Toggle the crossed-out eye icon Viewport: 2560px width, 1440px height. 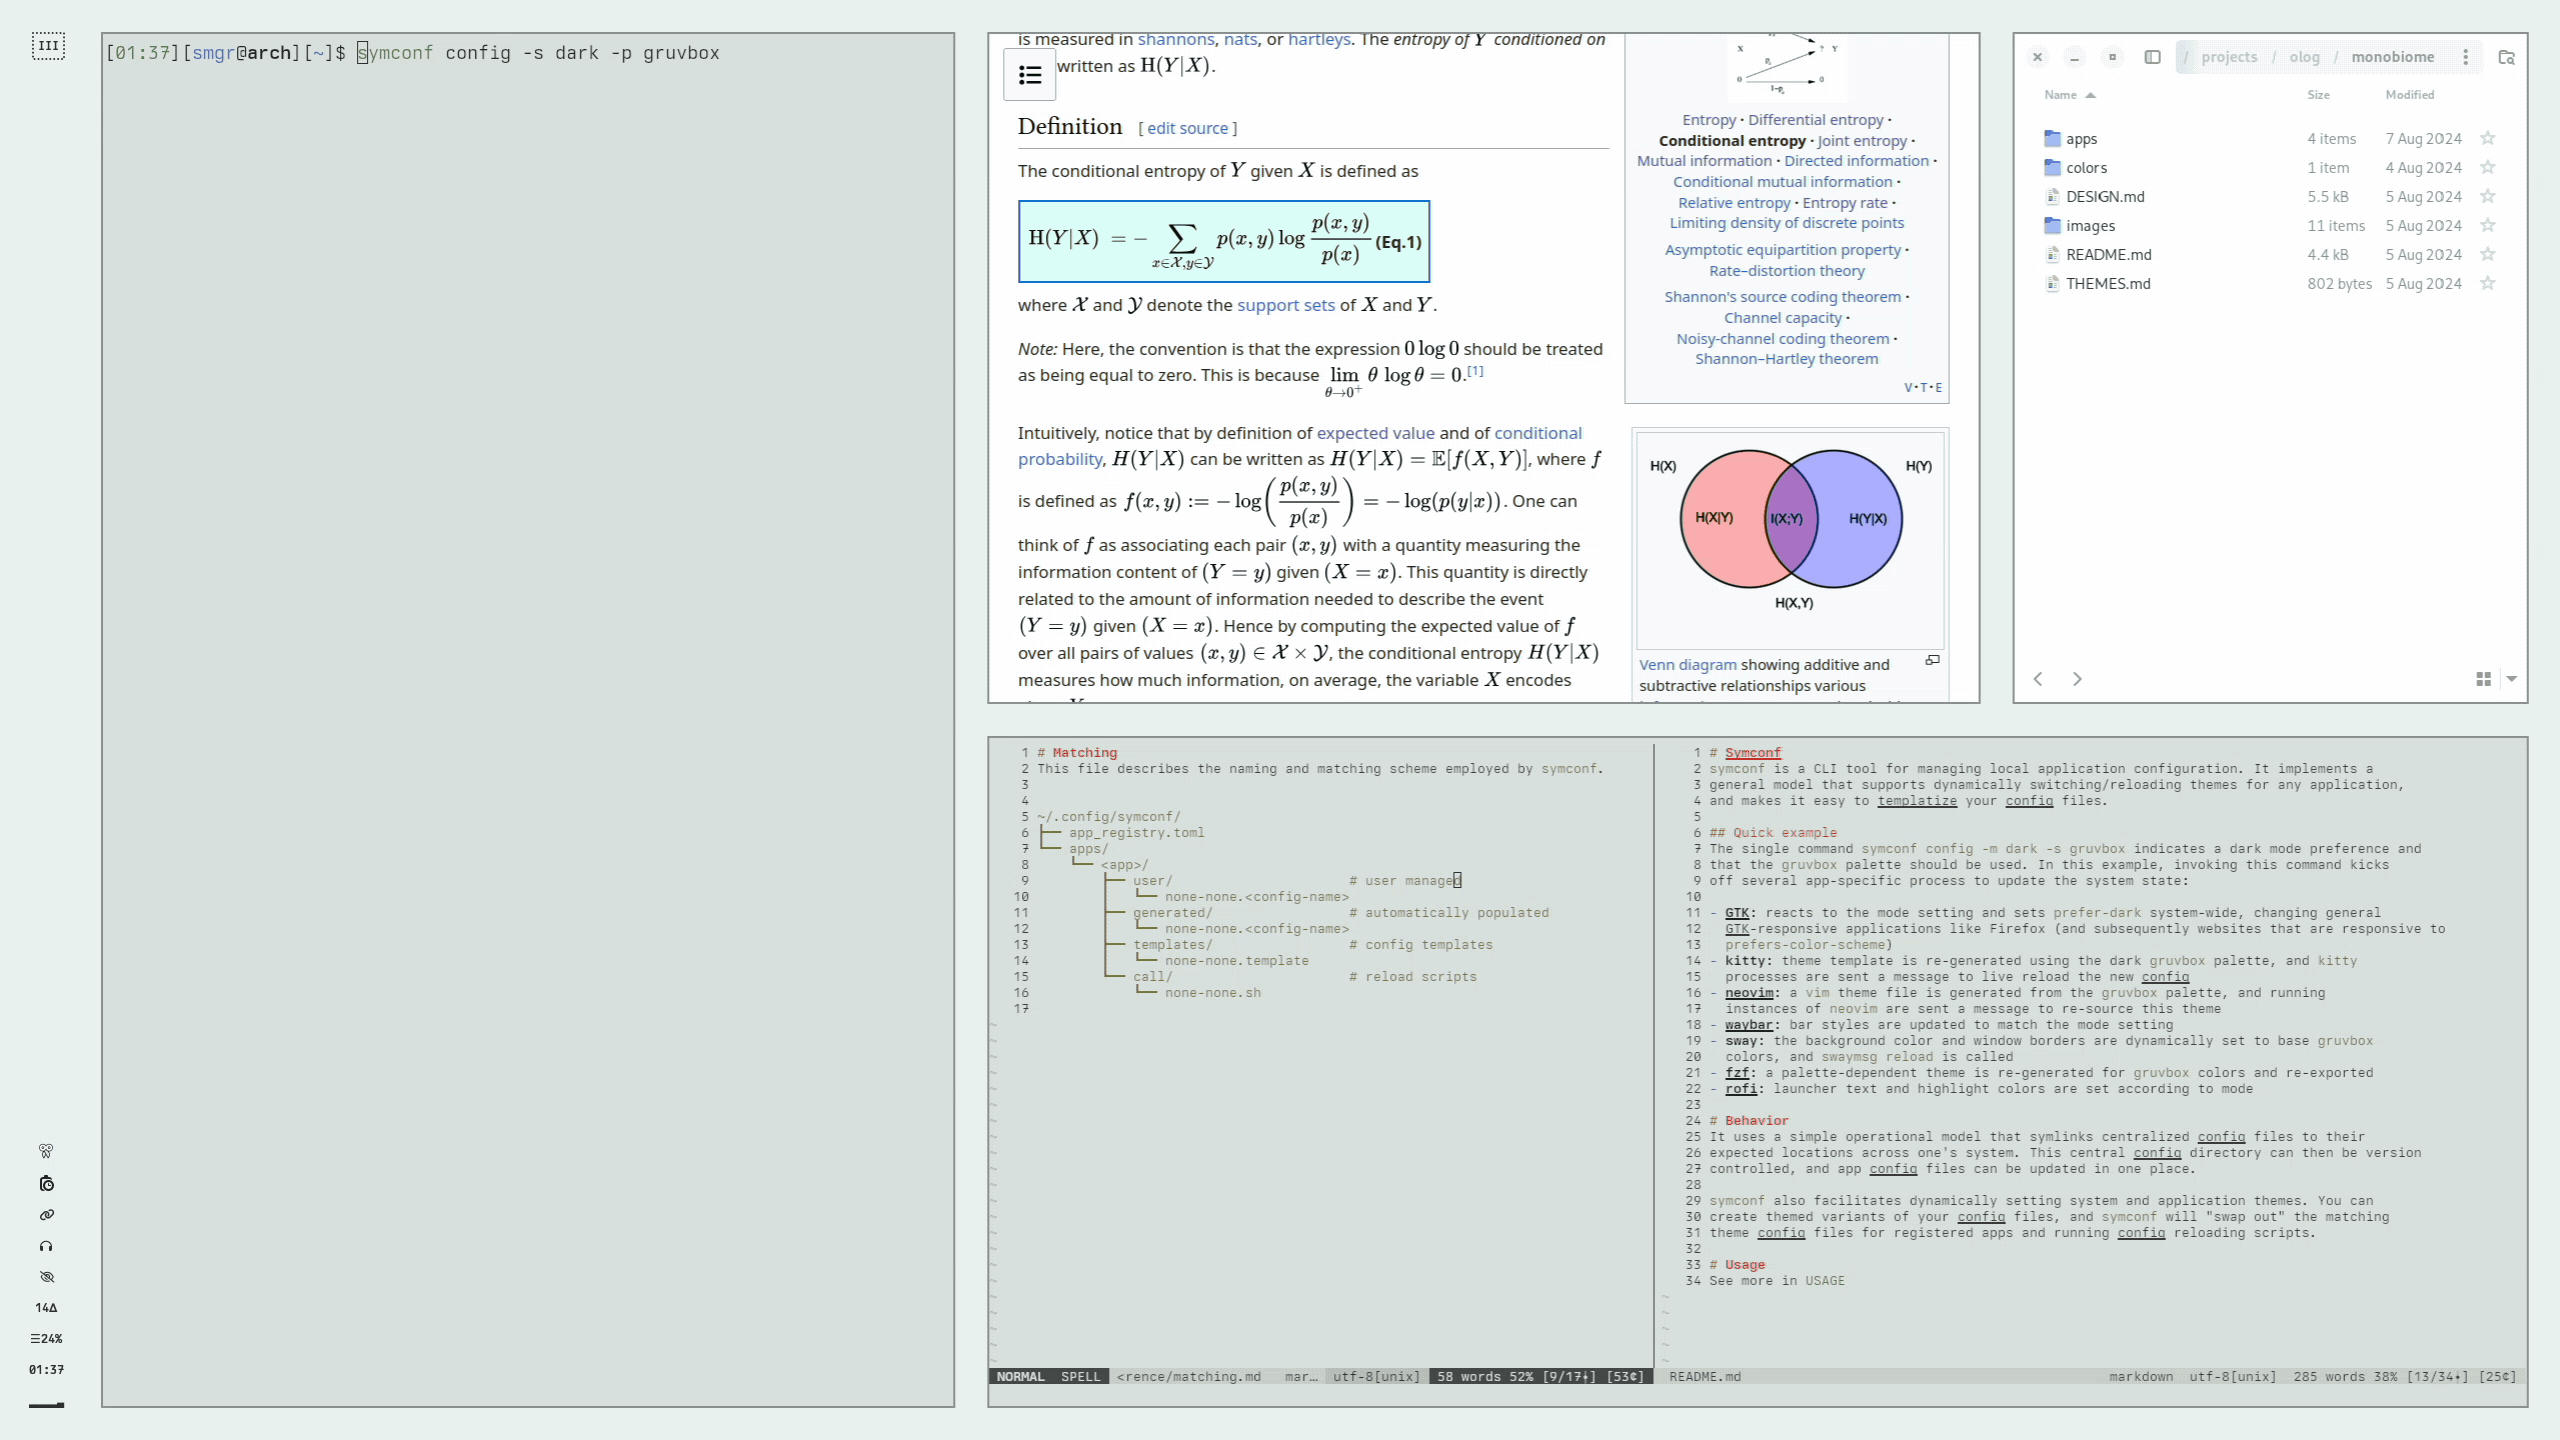(x=46, y=1277)
